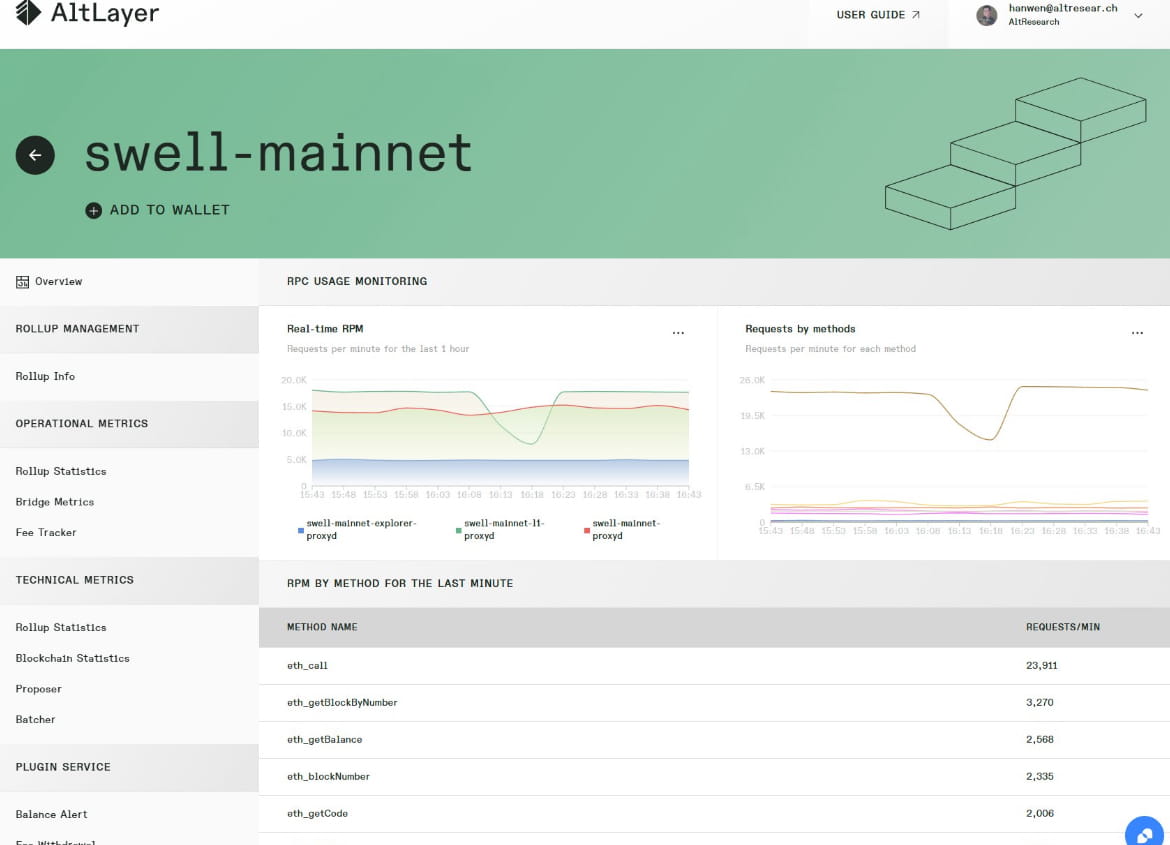Open the User Guide link
This screenshot has height=845, width=1170.
pos(878,14)
